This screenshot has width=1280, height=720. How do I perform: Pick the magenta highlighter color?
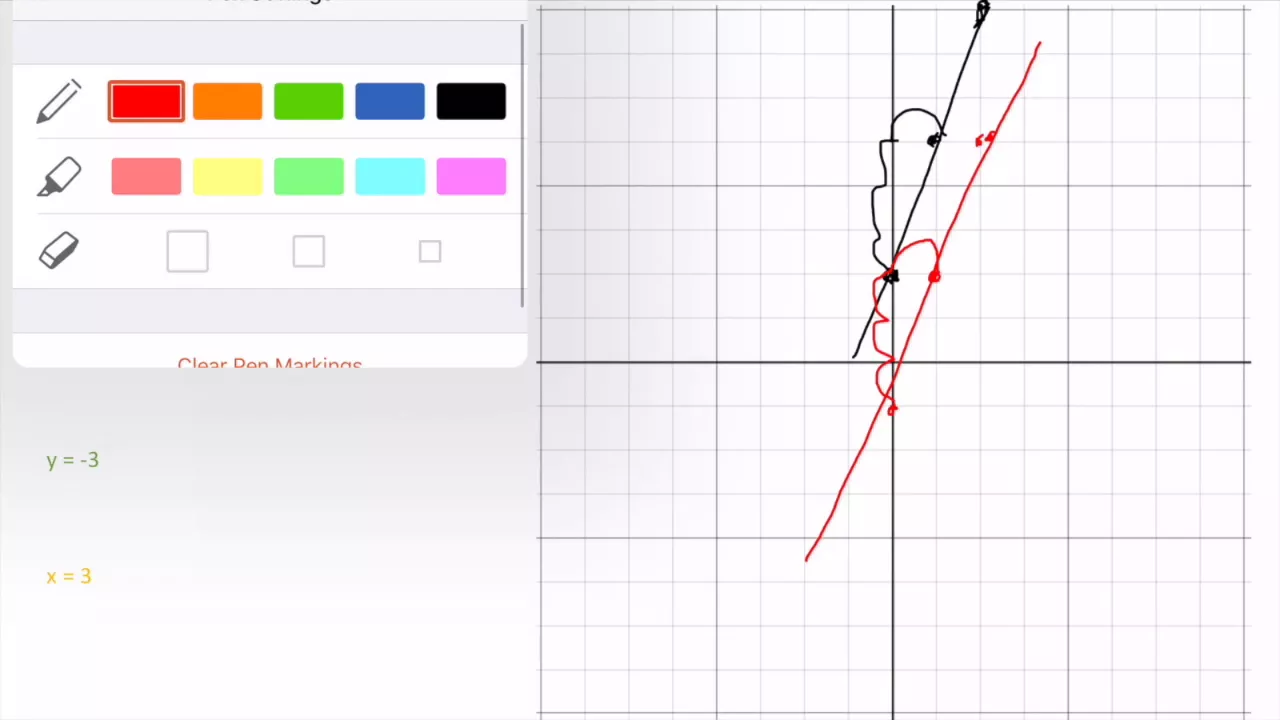pos(471,177)
